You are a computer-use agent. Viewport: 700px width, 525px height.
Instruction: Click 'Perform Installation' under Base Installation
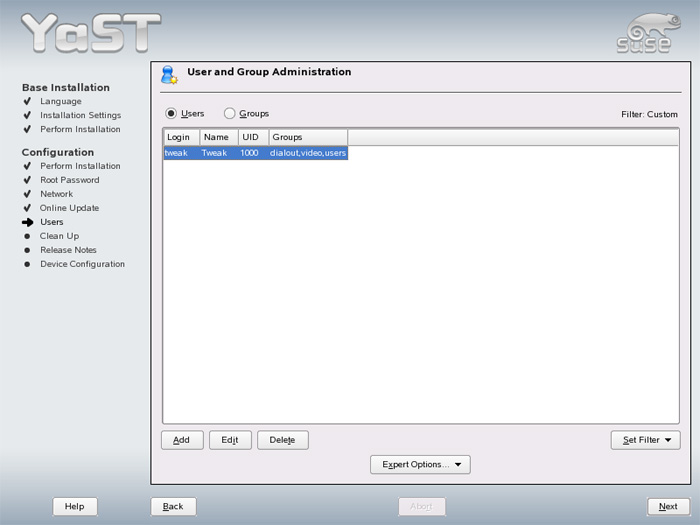pyautogui.click(x=80, y=129)
